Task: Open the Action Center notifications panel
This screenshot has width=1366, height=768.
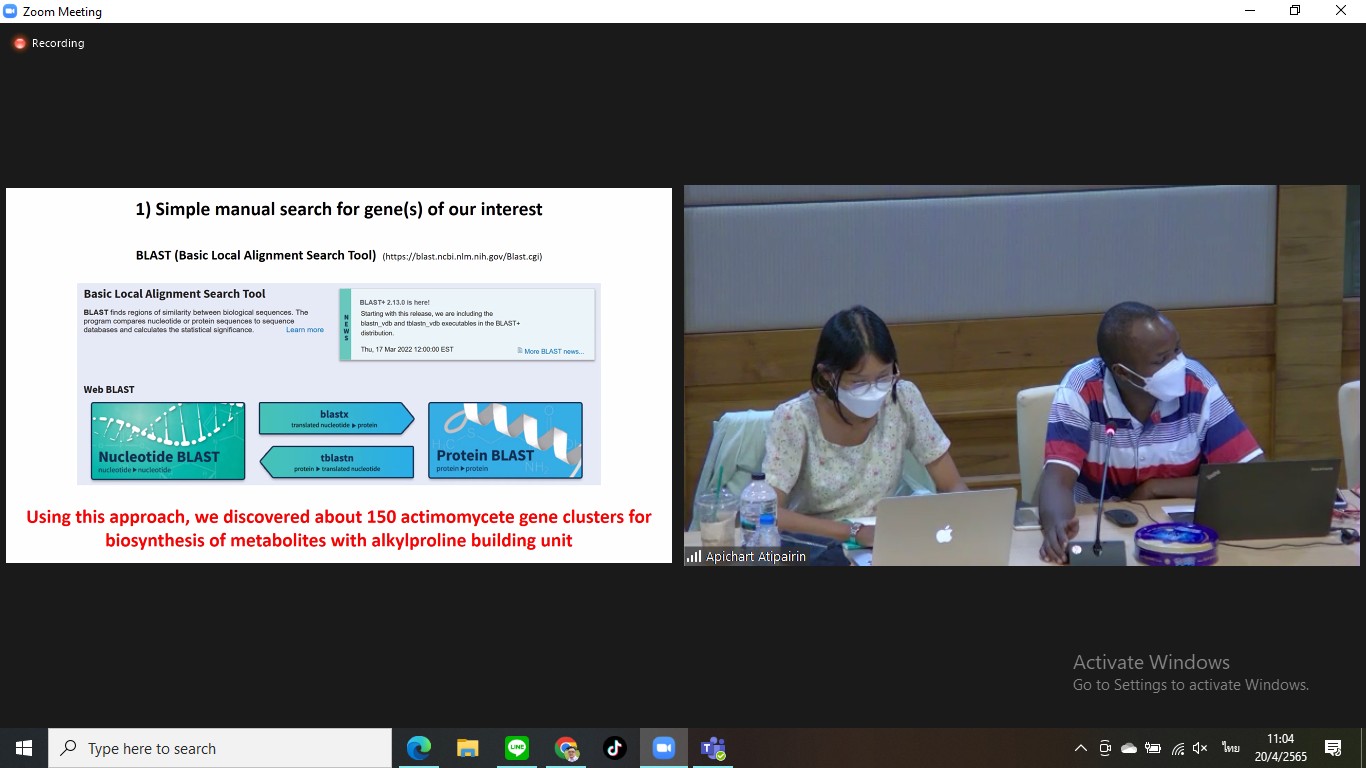Action: coord(1333,748)
